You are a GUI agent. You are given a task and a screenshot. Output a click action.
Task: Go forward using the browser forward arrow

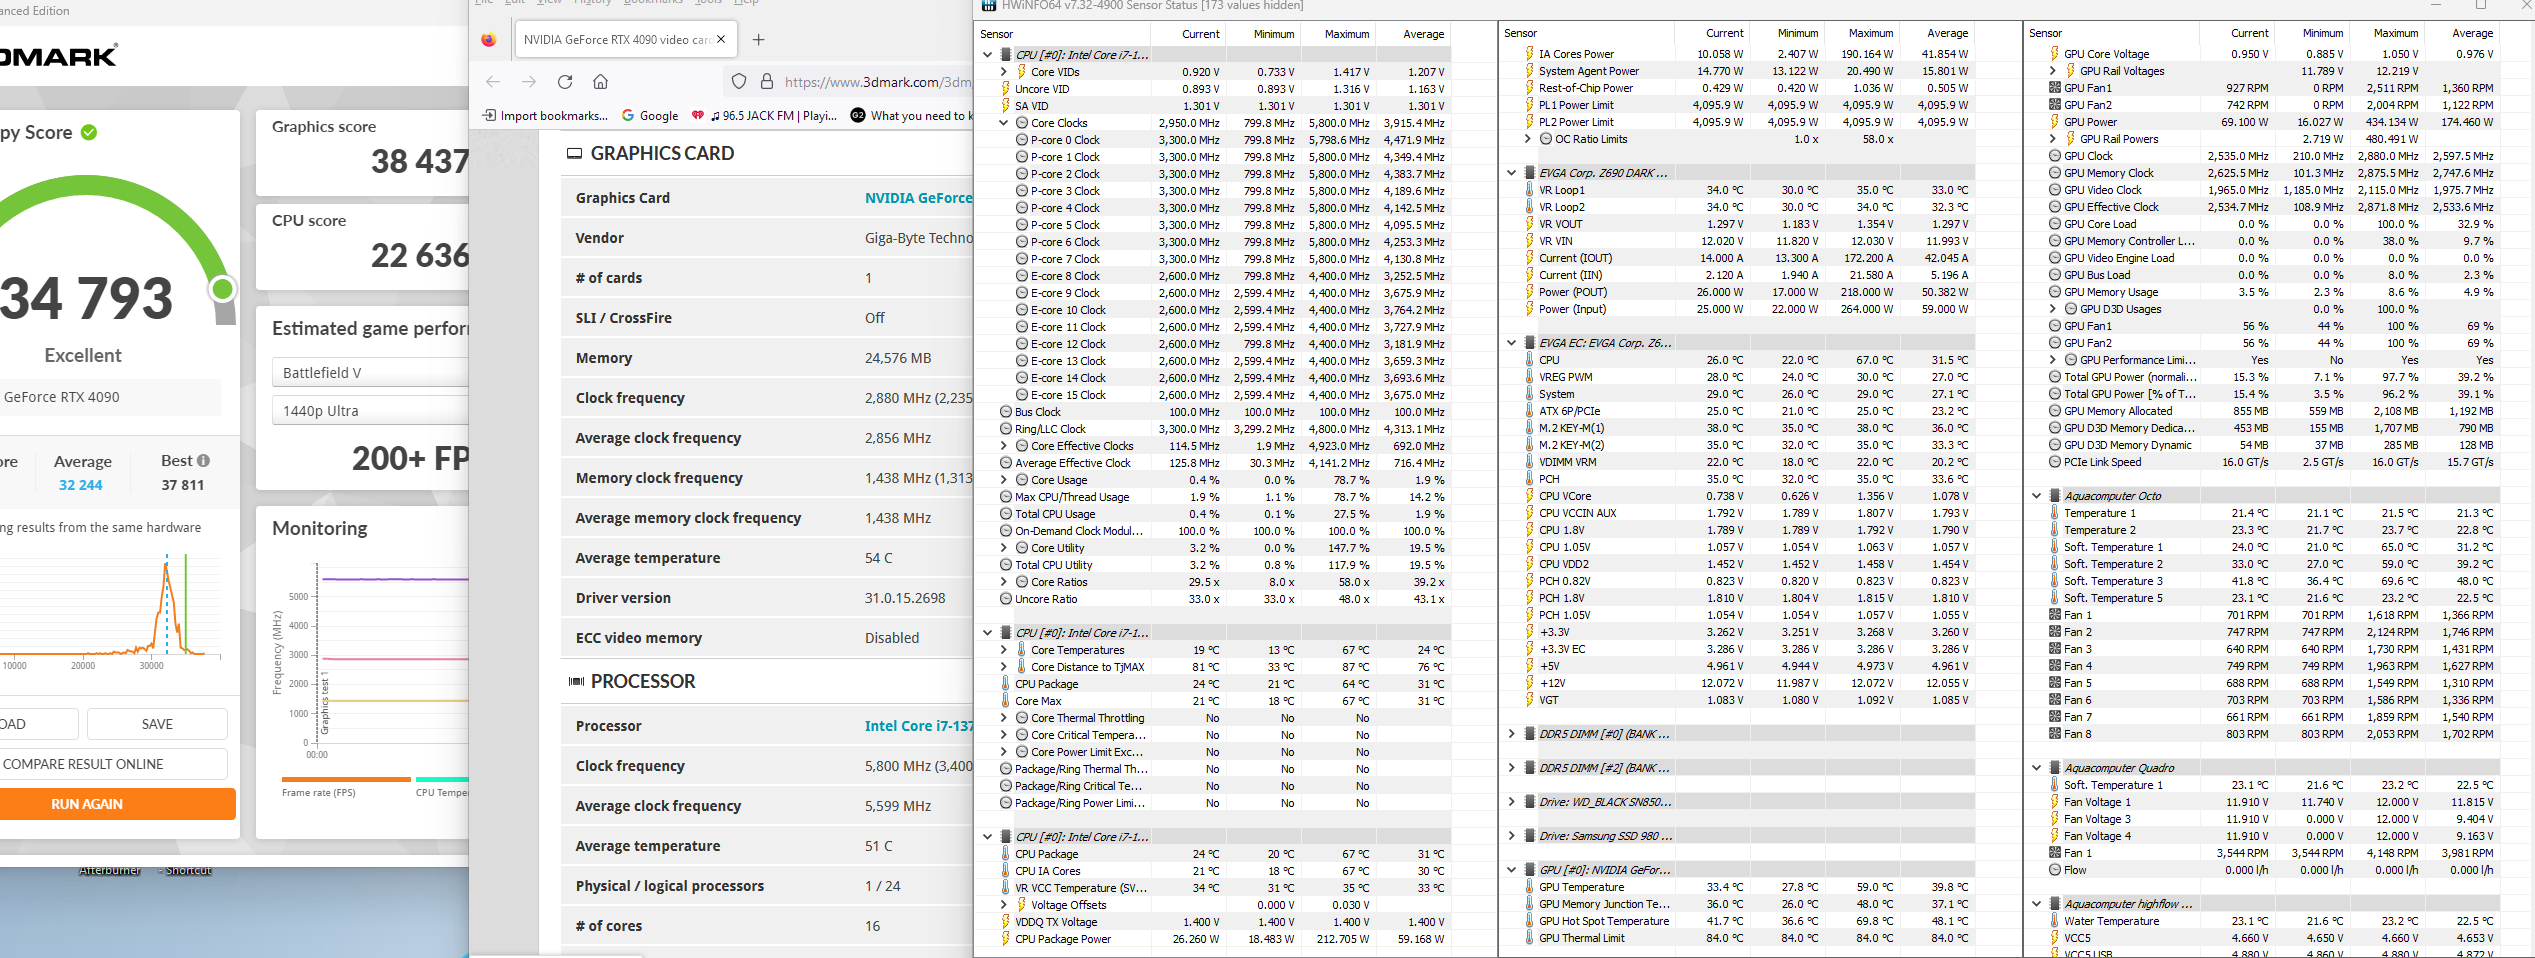[x=529, y=82]
